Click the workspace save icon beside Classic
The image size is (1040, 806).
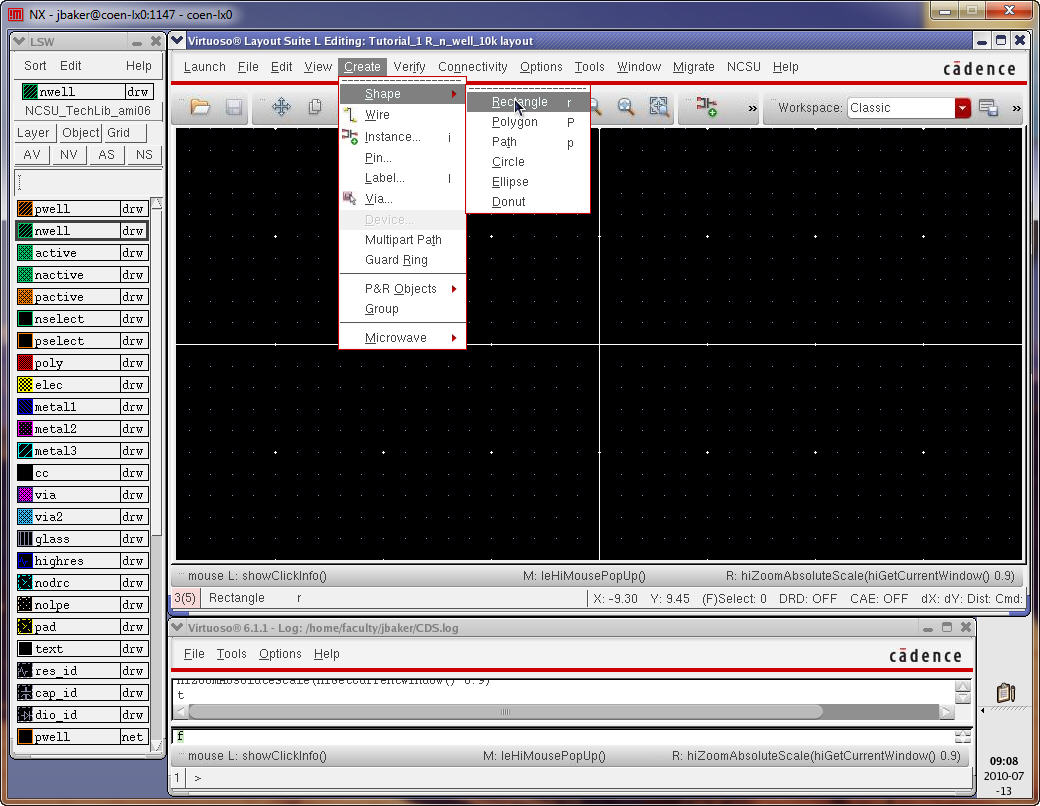[988, 108]
